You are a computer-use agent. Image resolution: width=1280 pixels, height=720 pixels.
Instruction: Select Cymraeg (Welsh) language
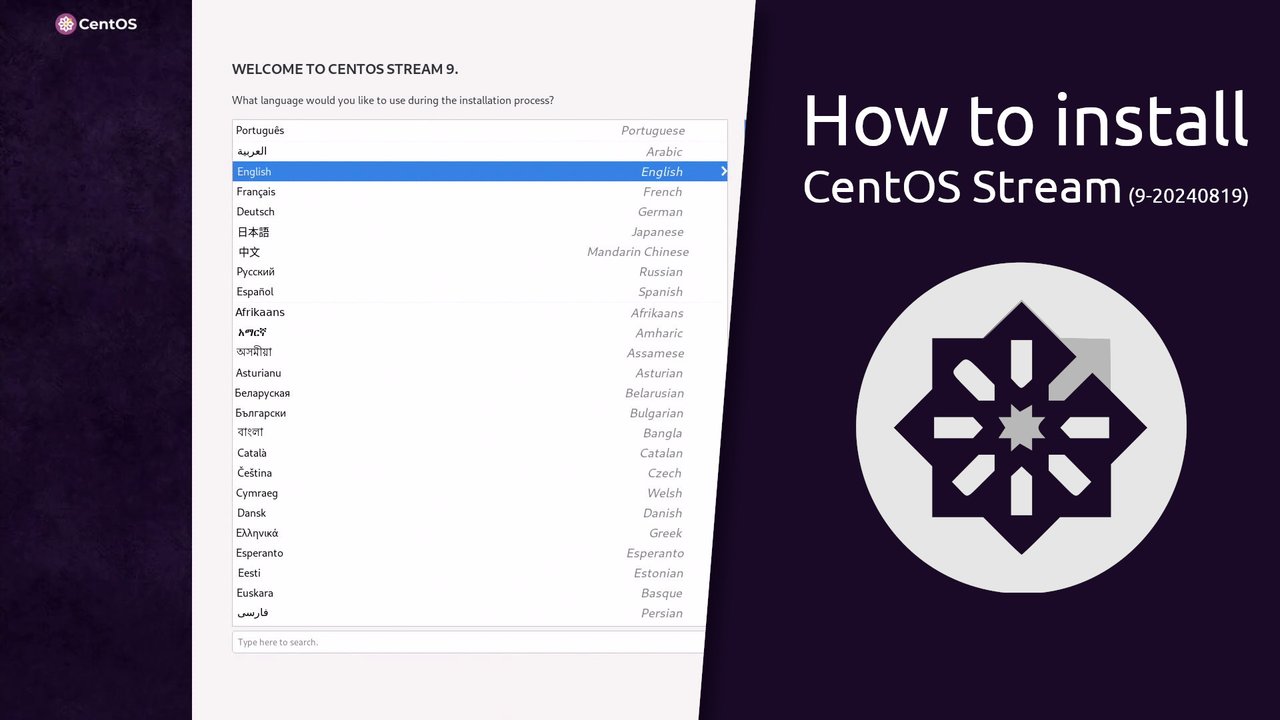pos(471,493)
